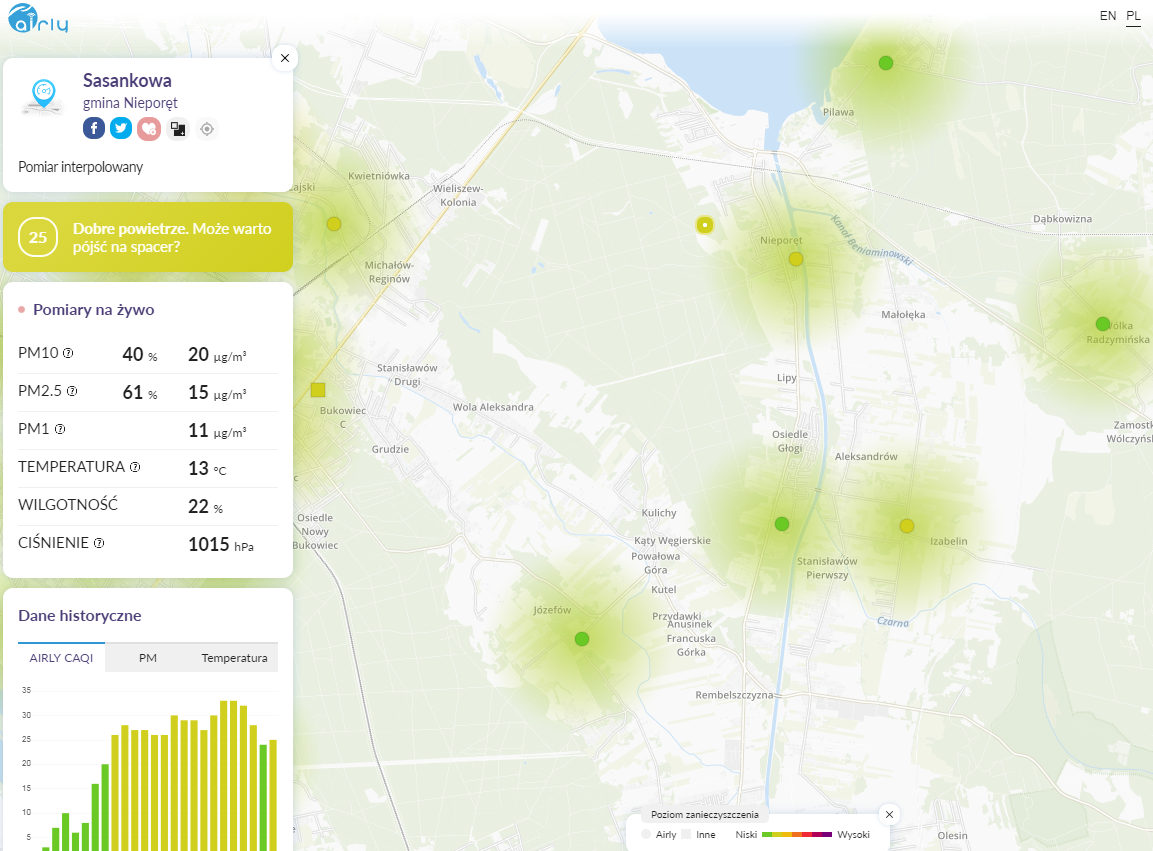Select the square yellow marker near Bukowiec
The image size is (1153, 851).
click(x=318, y=390)
